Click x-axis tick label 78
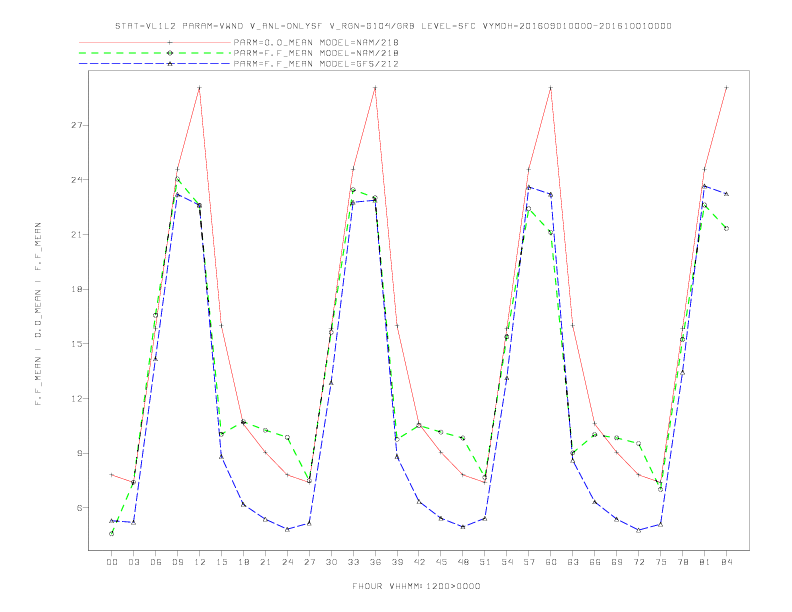 click(x=683, y=562)
